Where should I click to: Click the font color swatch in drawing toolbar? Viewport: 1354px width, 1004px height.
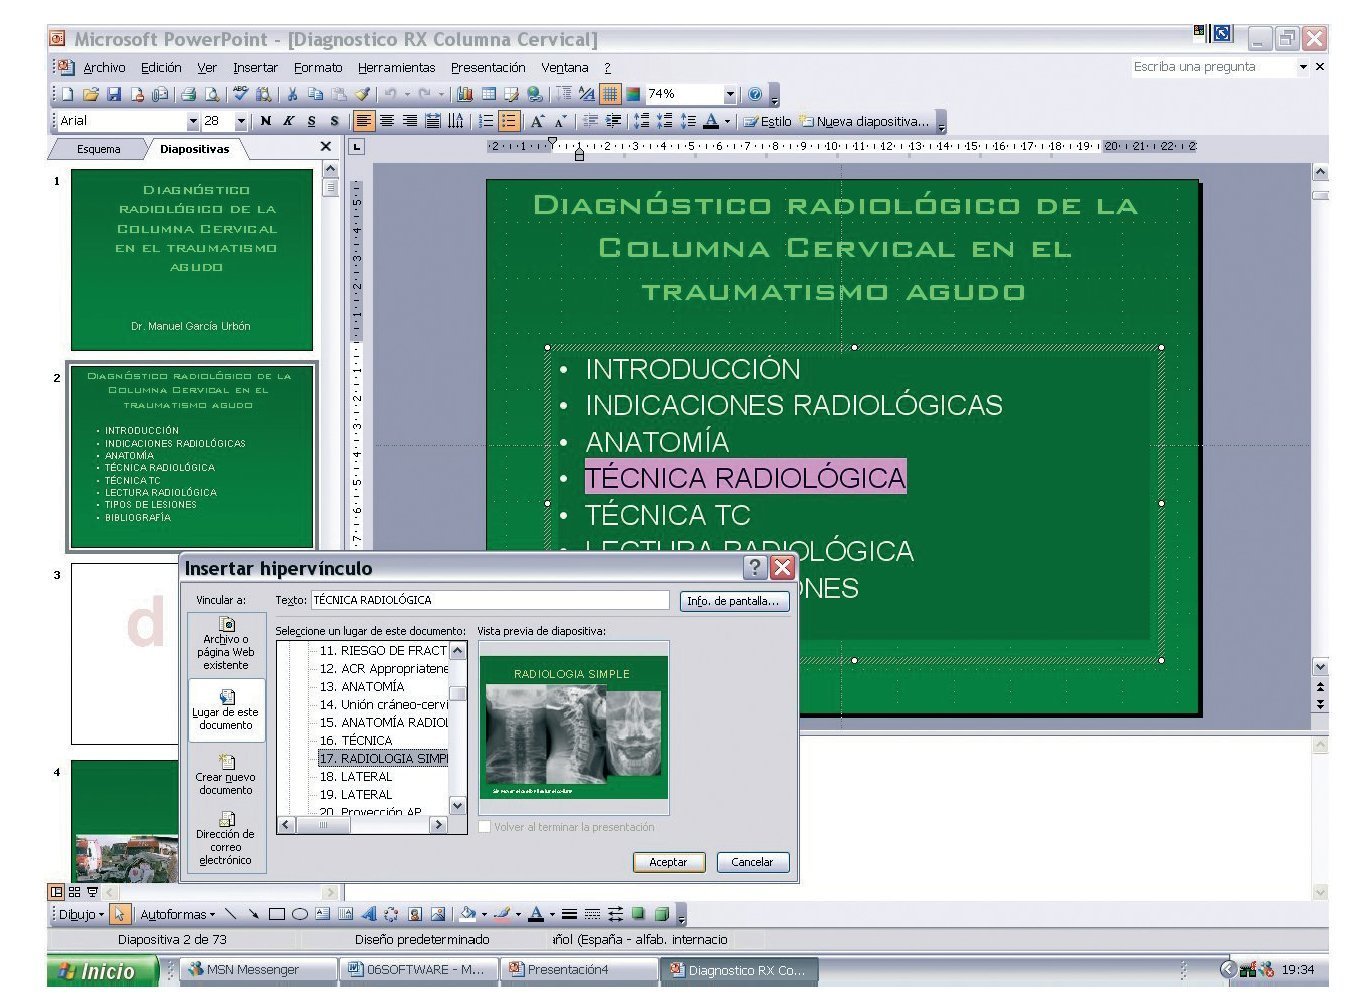(x=536, y=914)
